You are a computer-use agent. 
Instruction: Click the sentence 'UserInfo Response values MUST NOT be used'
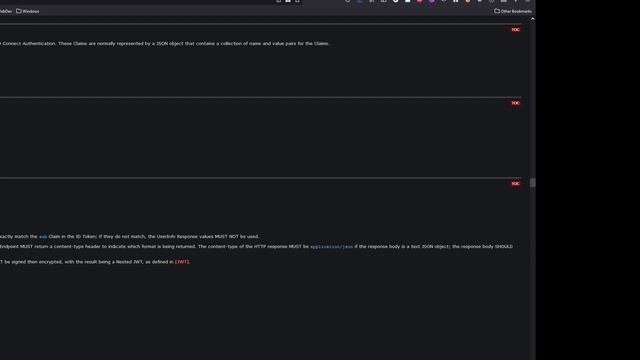(207, 236)
